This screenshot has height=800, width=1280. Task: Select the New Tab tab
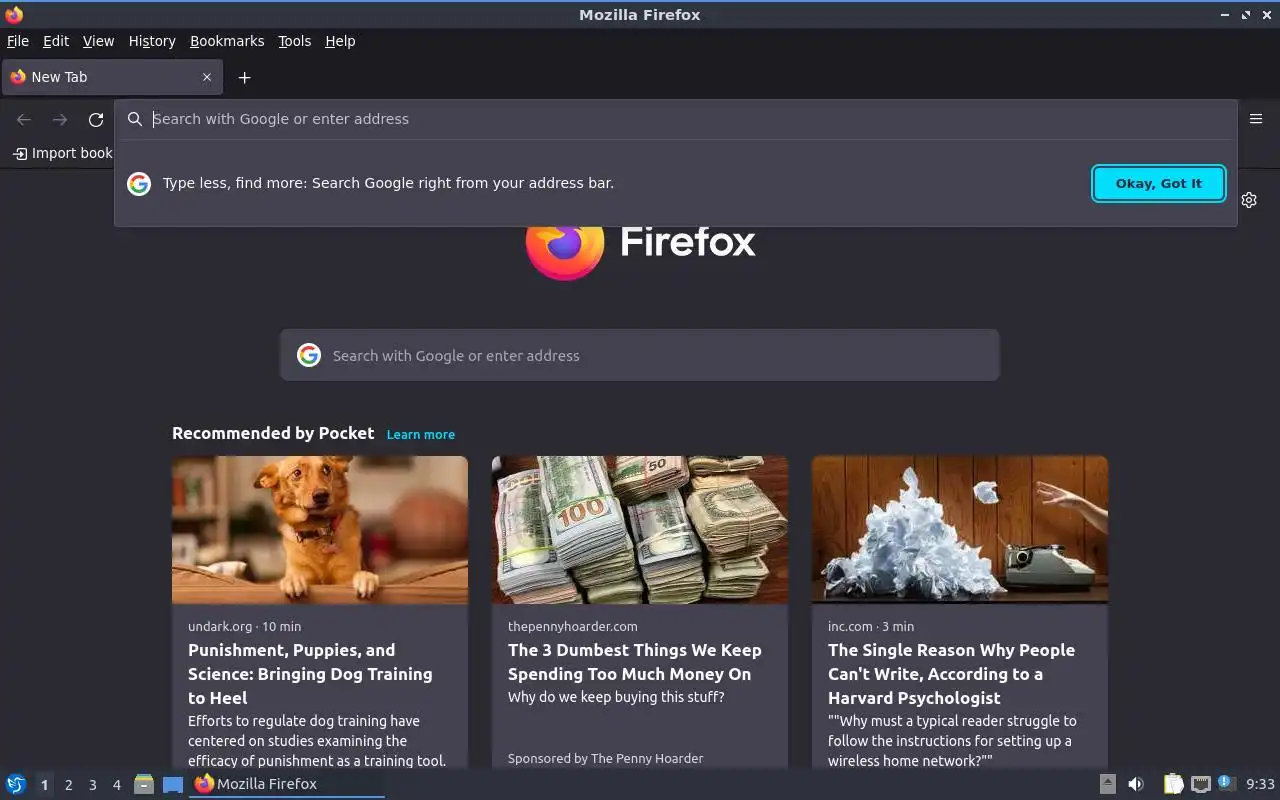pos(112,77)
